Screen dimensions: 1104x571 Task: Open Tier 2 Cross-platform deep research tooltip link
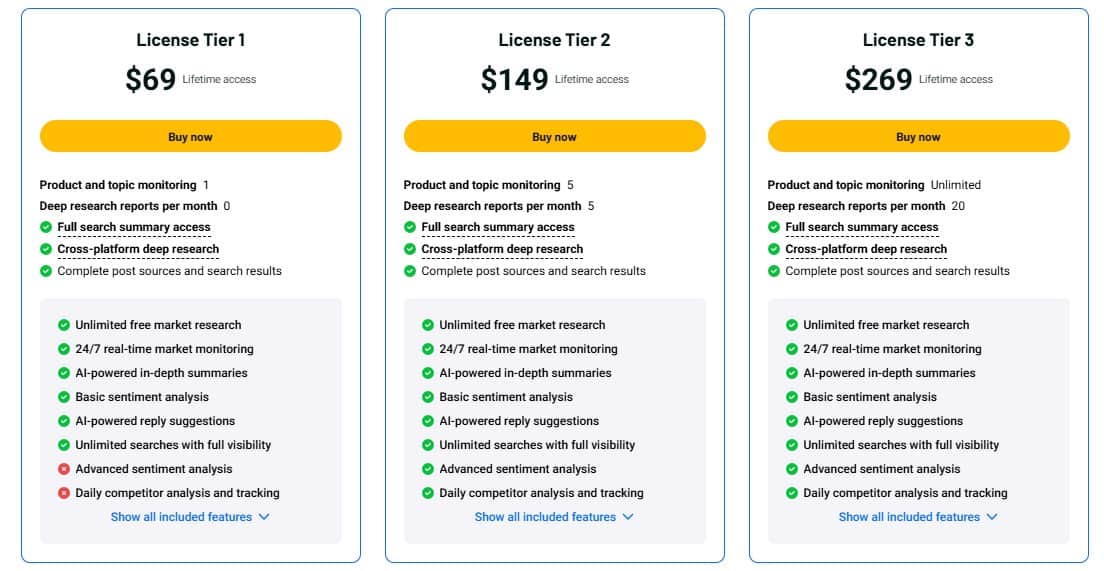[x=502, y=249]
